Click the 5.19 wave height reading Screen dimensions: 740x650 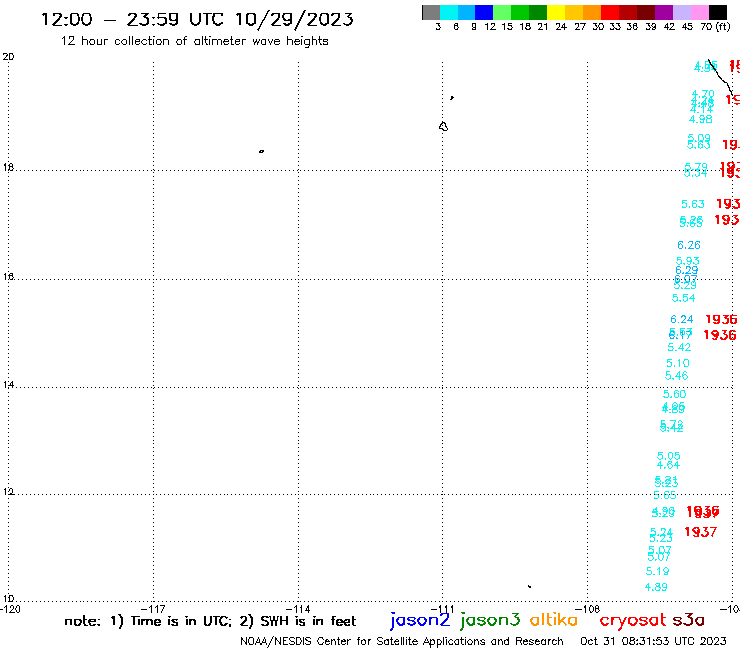[x=657, y=571]
